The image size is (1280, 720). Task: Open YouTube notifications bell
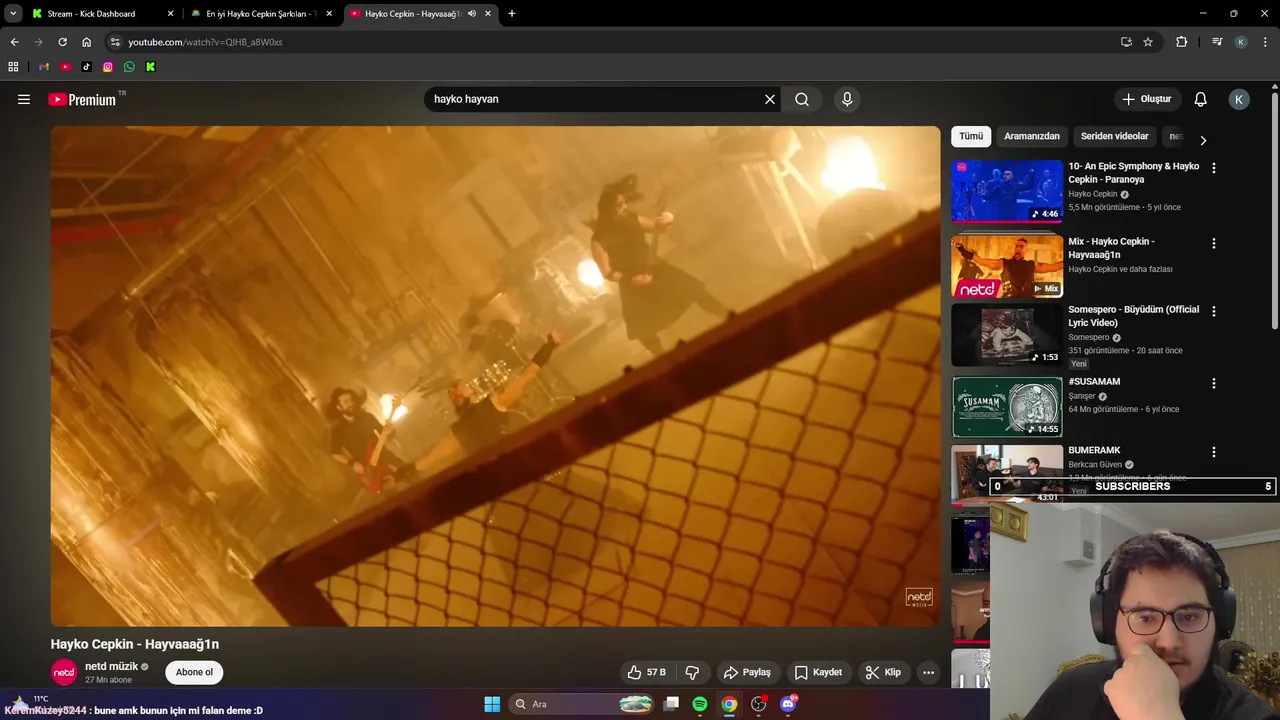[x=1201, y=99]
